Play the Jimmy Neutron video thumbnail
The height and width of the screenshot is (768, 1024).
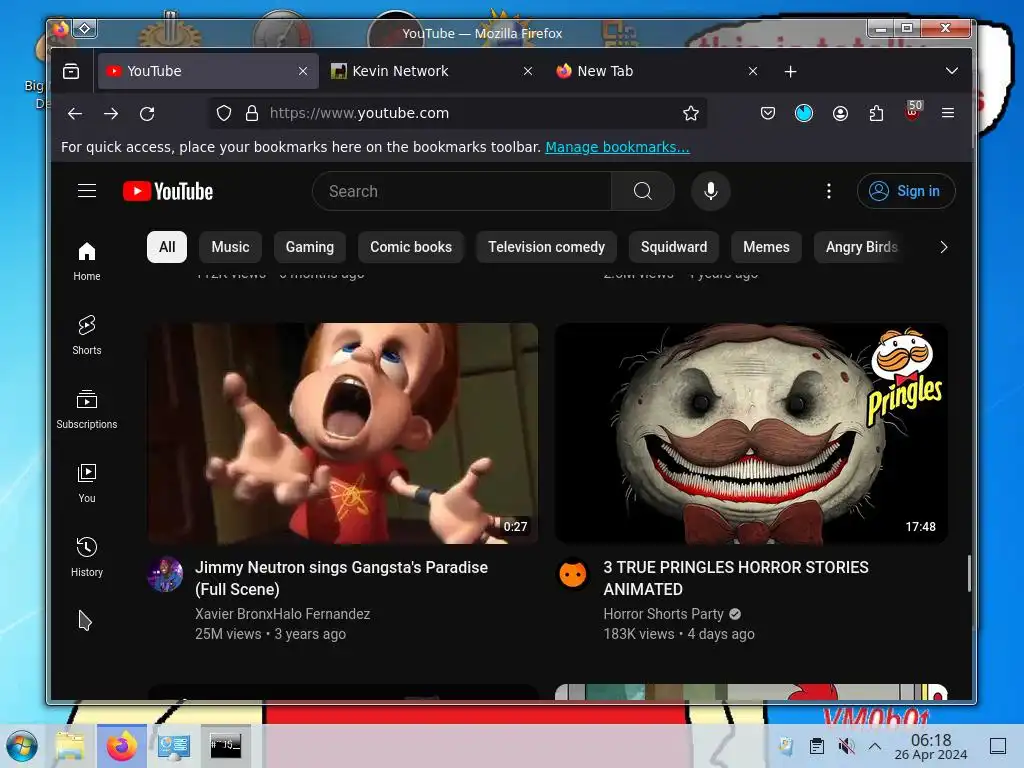point(343,433)
